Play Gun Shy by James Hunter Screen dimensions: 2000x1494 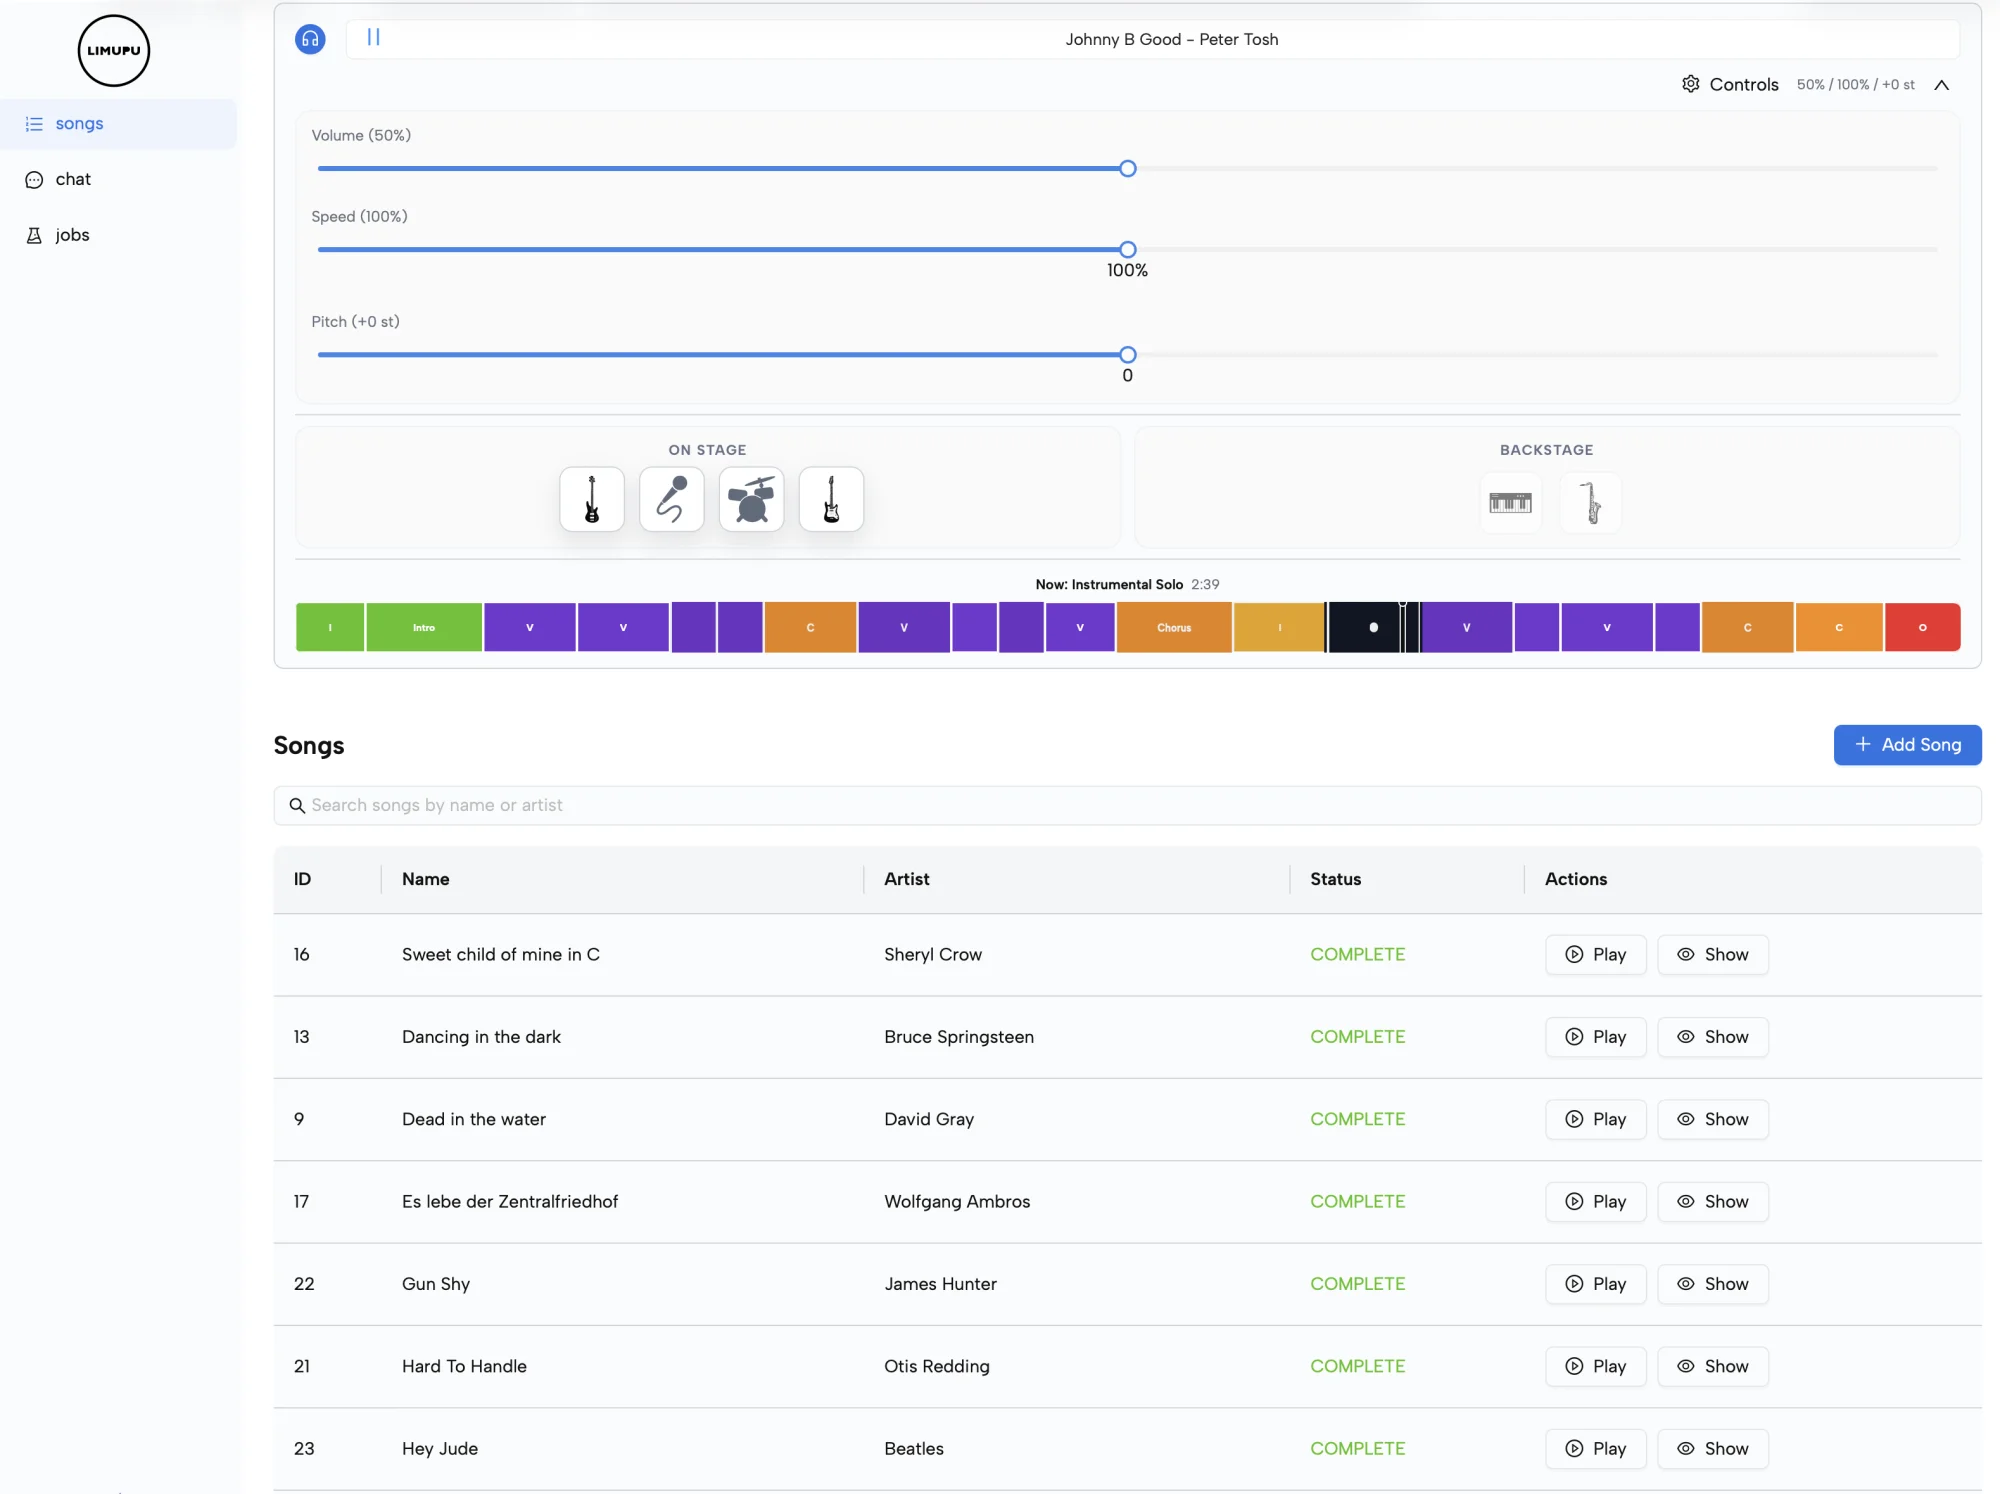[1595, 1284]
